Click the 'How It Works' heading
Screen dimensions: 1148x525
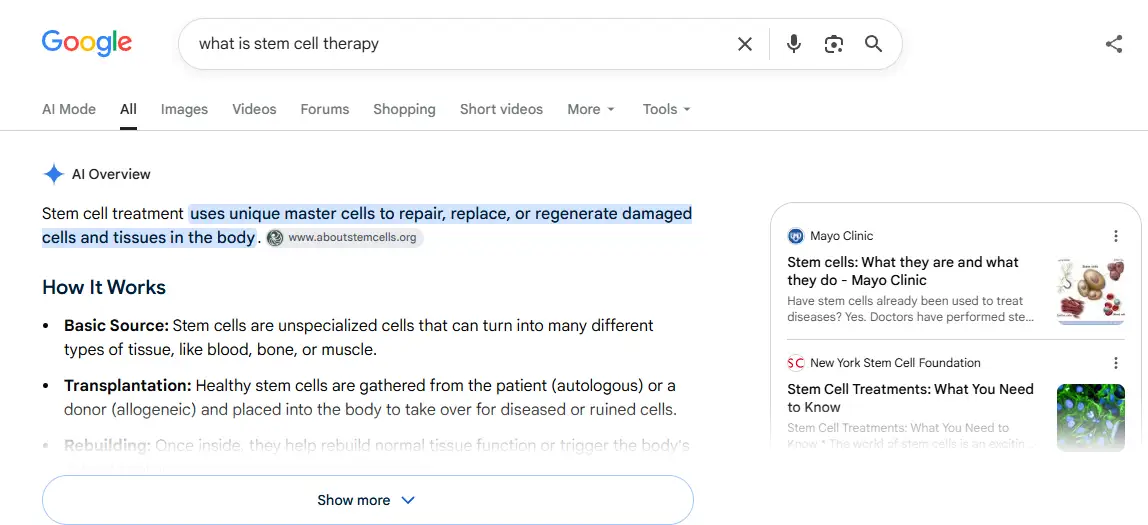tap(104, 287)
